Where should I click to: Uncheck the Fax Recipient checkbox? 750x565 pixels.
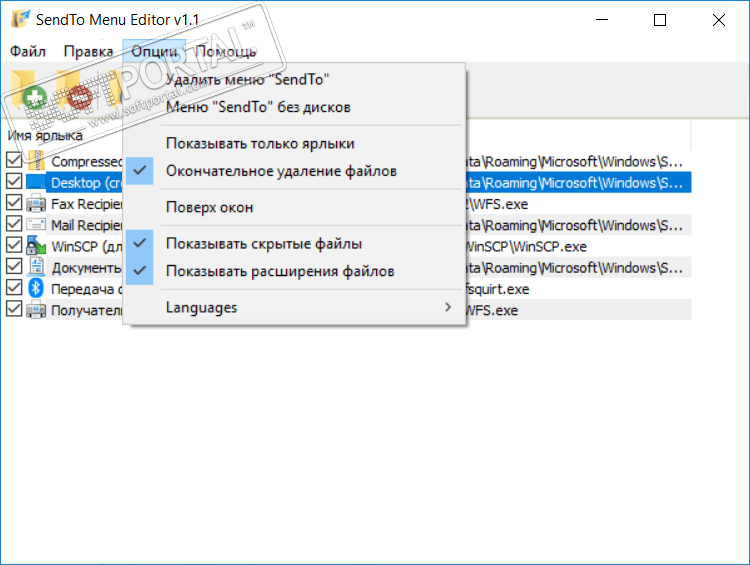[14, 202]
